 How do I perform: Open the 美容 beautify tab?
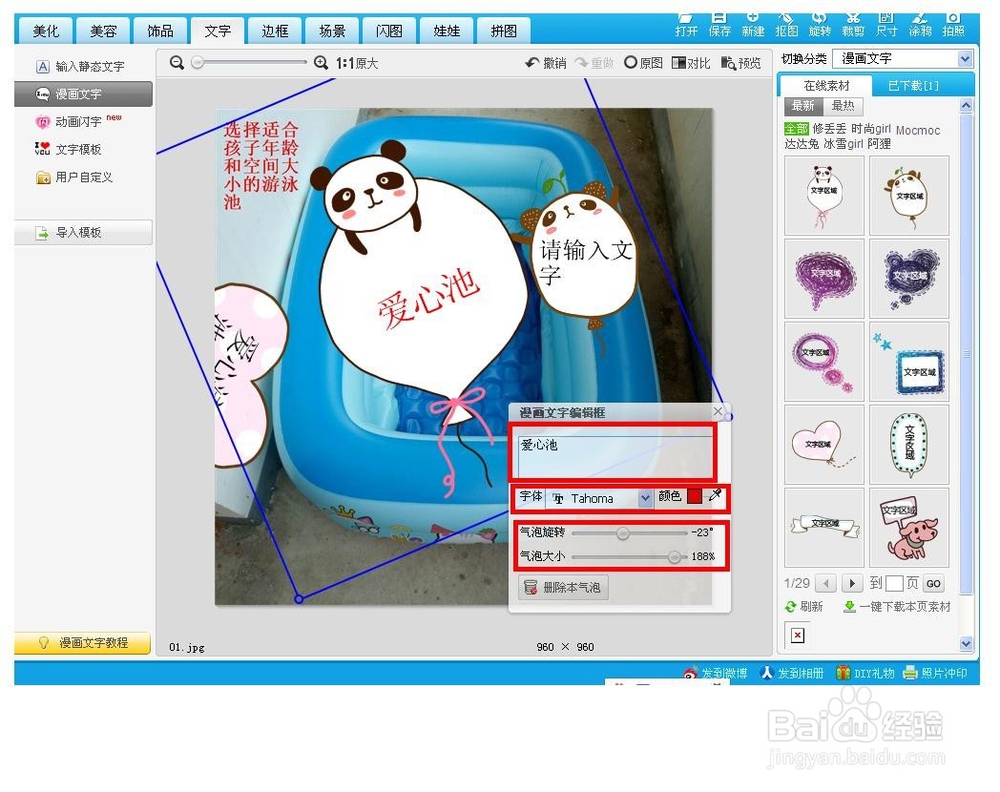click(x=103, y=30)
